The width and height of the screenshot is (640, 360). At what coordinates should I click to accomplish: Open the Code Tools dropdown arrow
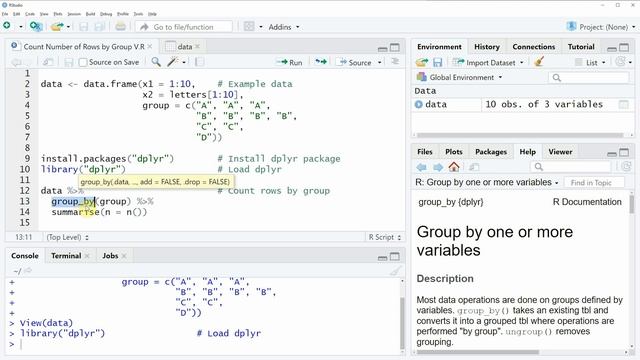[184, 62]
